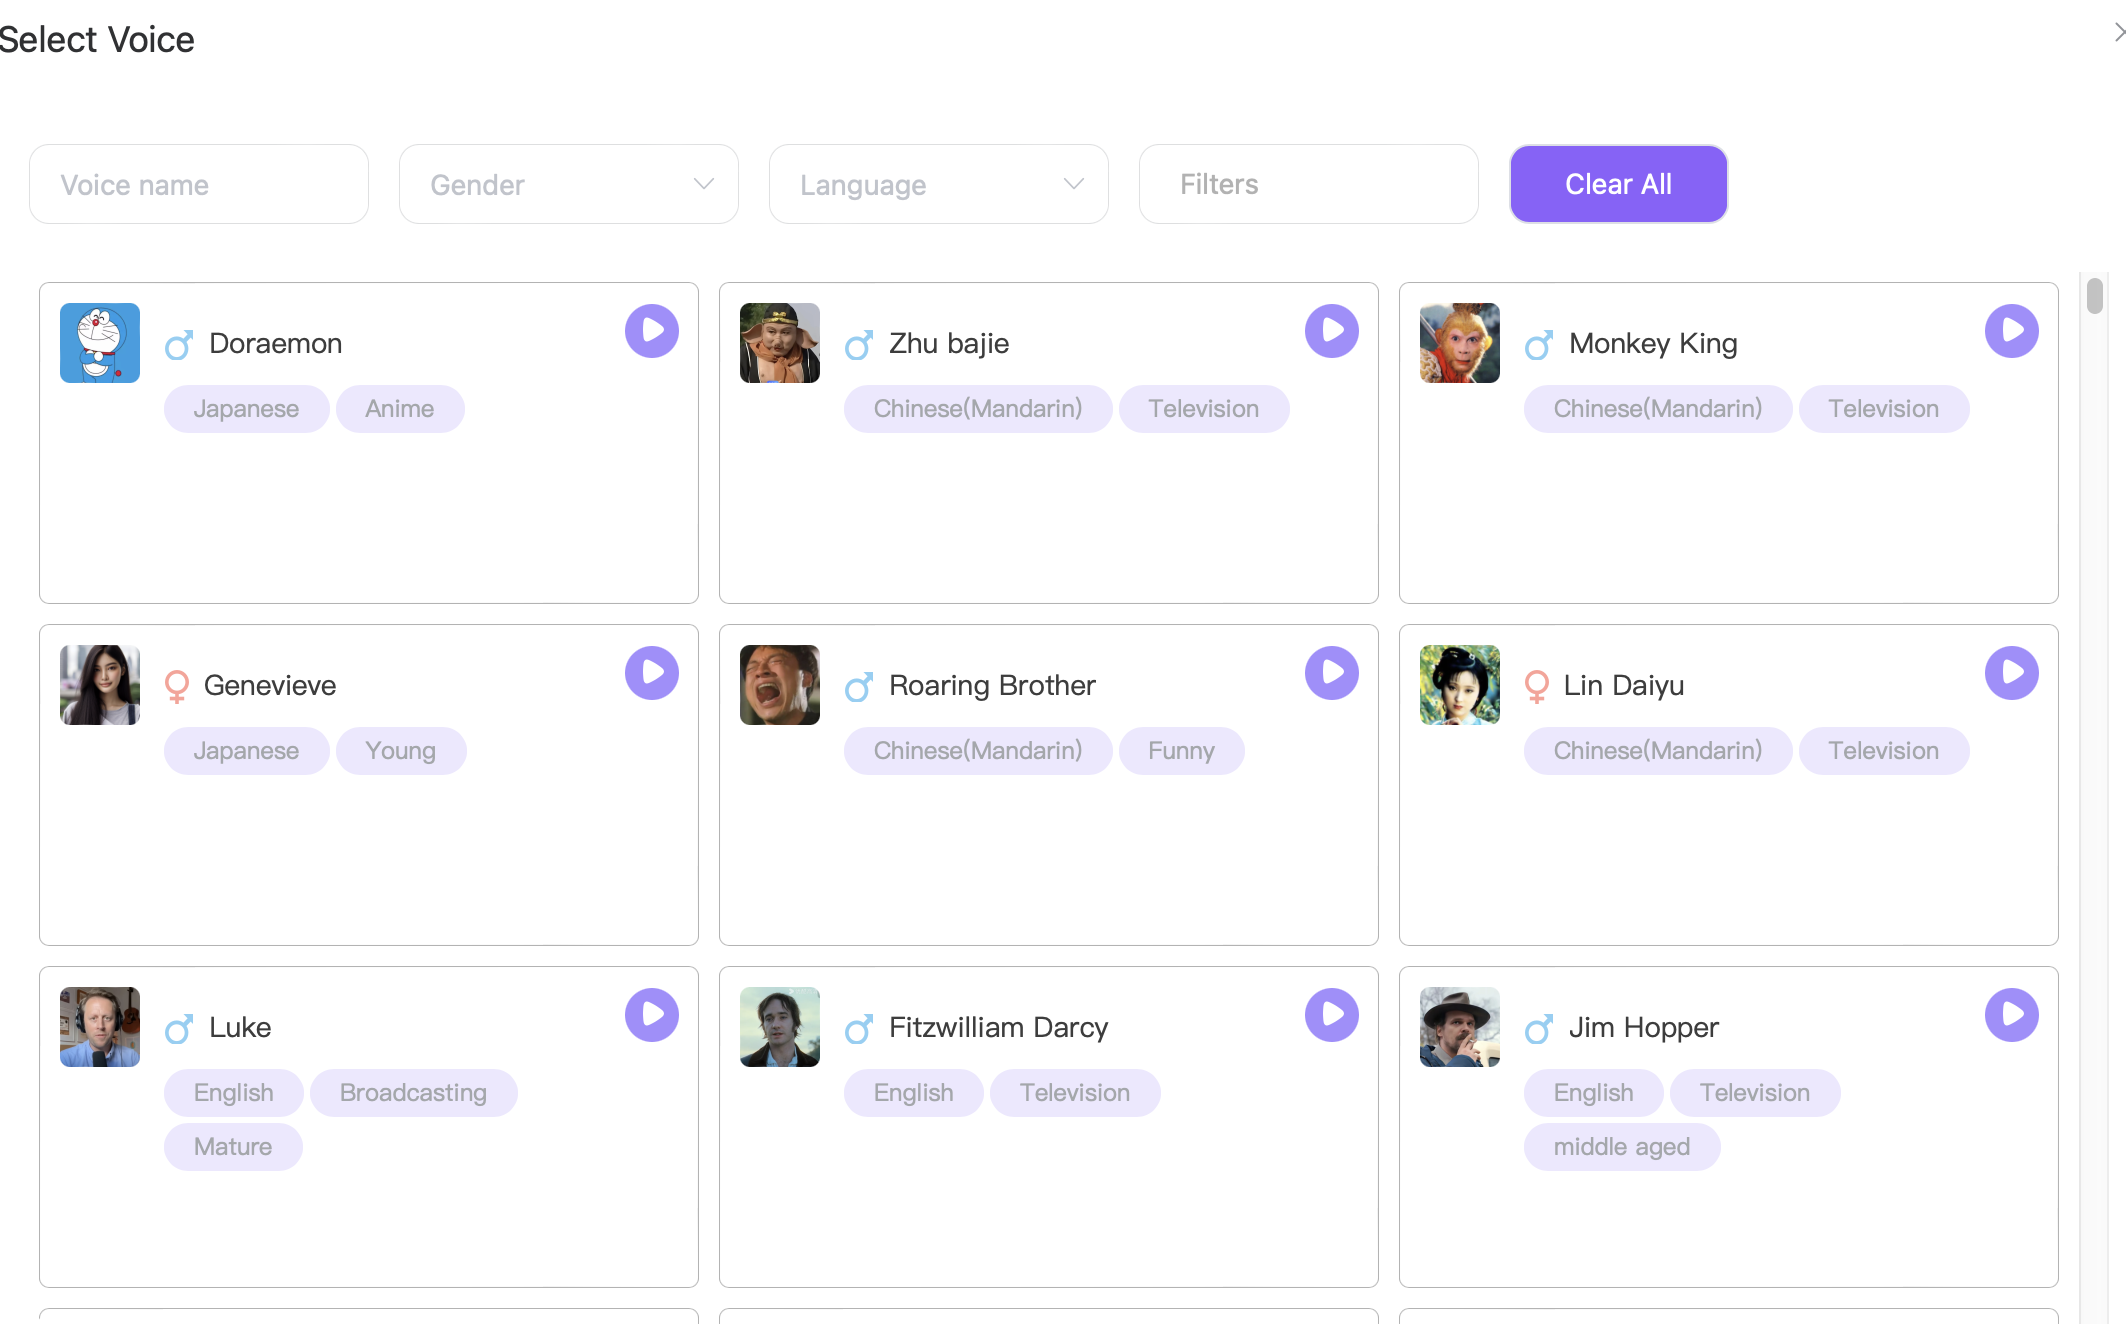Select the Doraemon avatar thumbnail

(x=100, y=343)
